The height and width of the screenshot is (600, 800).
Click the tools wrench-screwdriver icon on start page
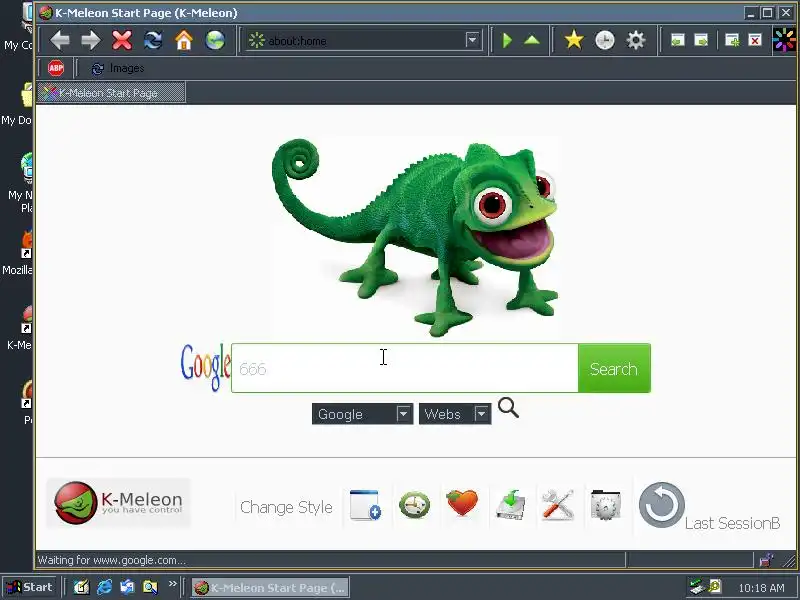(558, 505)
